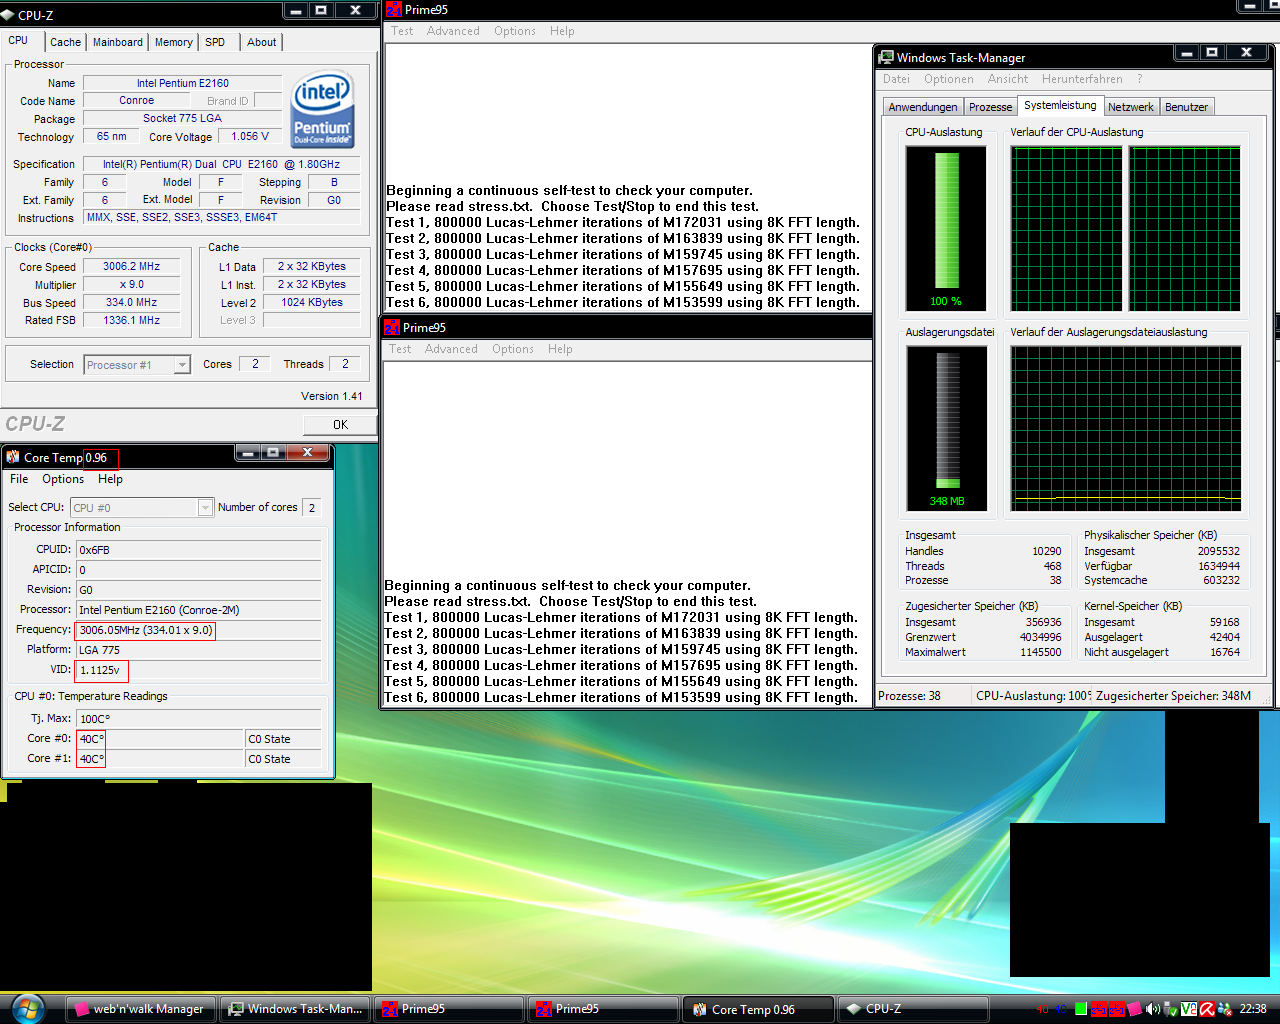Open Help menu in upper Prime95 window
The width and height of the screenshot is (1280, 1024).
562,31
